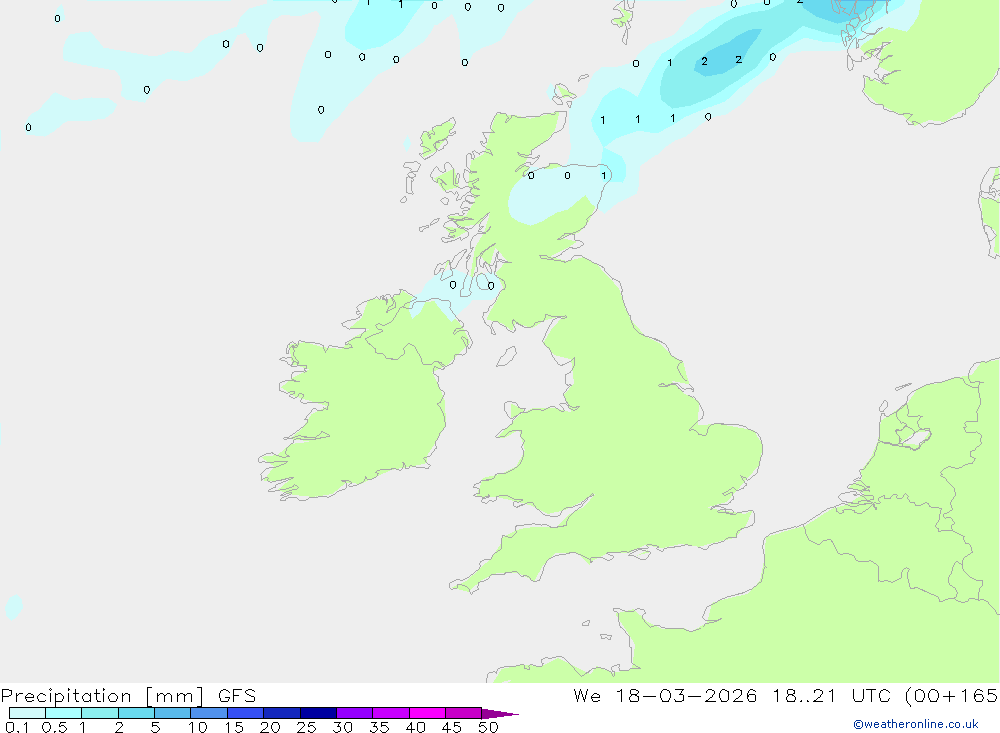1000x733 pixels.
Task: Select the 0.5–1 mm legend color swatch
Action: 63,713
